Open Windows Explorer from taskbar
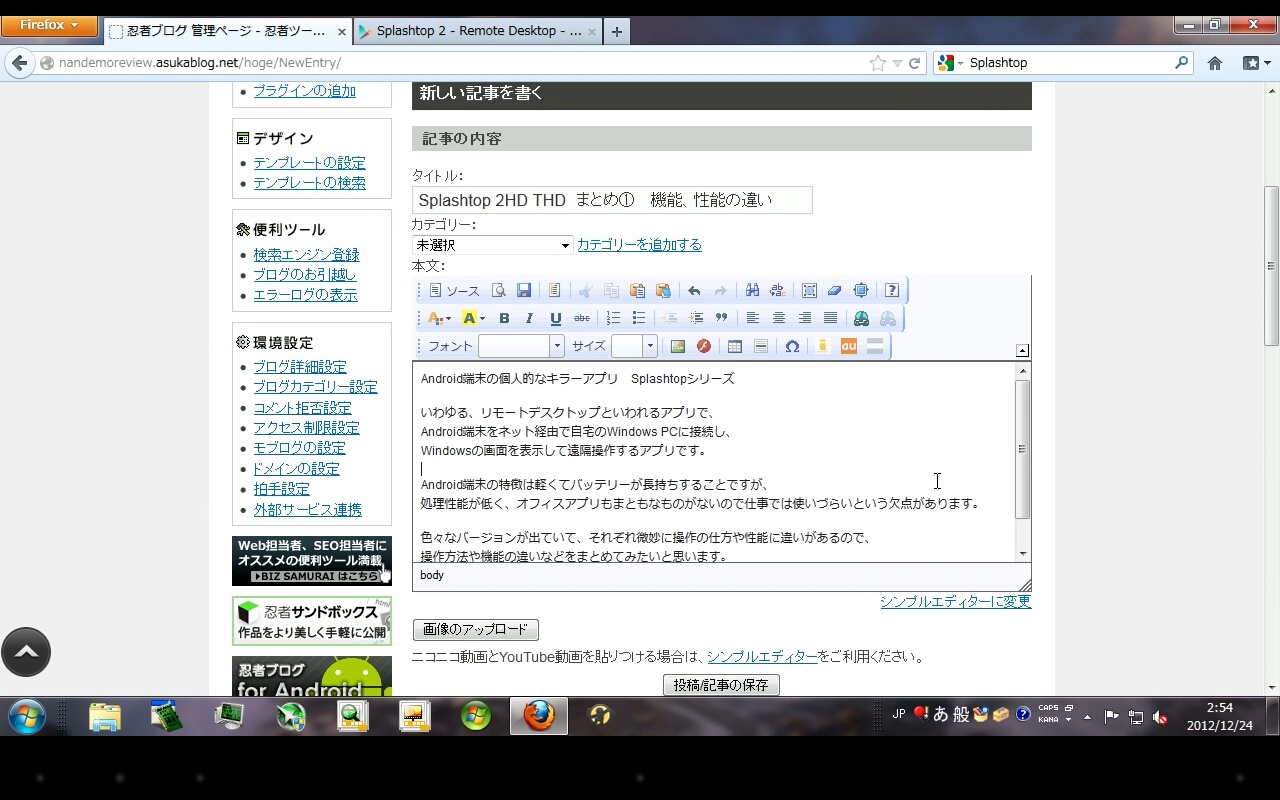The height and width of the screenshot is (800, 1280). pos(104,716)
